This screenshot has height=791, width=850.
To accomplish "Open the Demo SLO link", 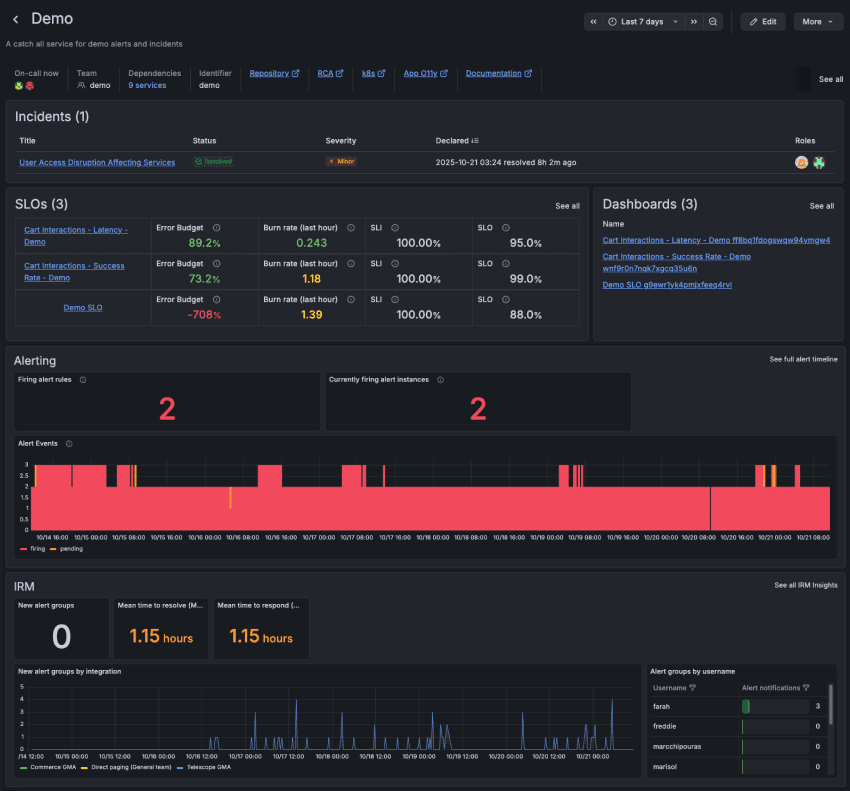I will point(83,307).
